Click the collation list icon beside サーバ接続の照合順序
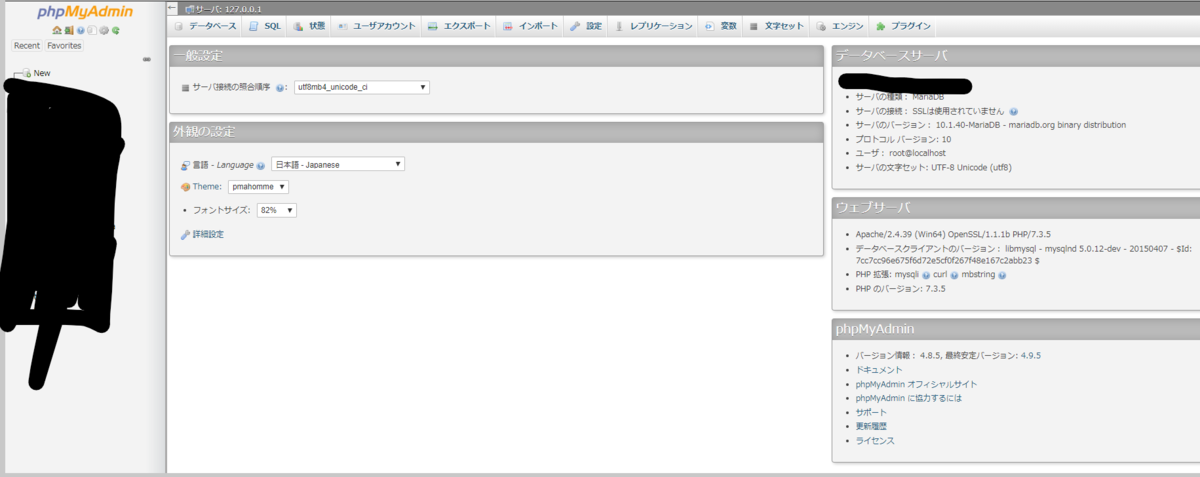 click(x=186, y=88)
